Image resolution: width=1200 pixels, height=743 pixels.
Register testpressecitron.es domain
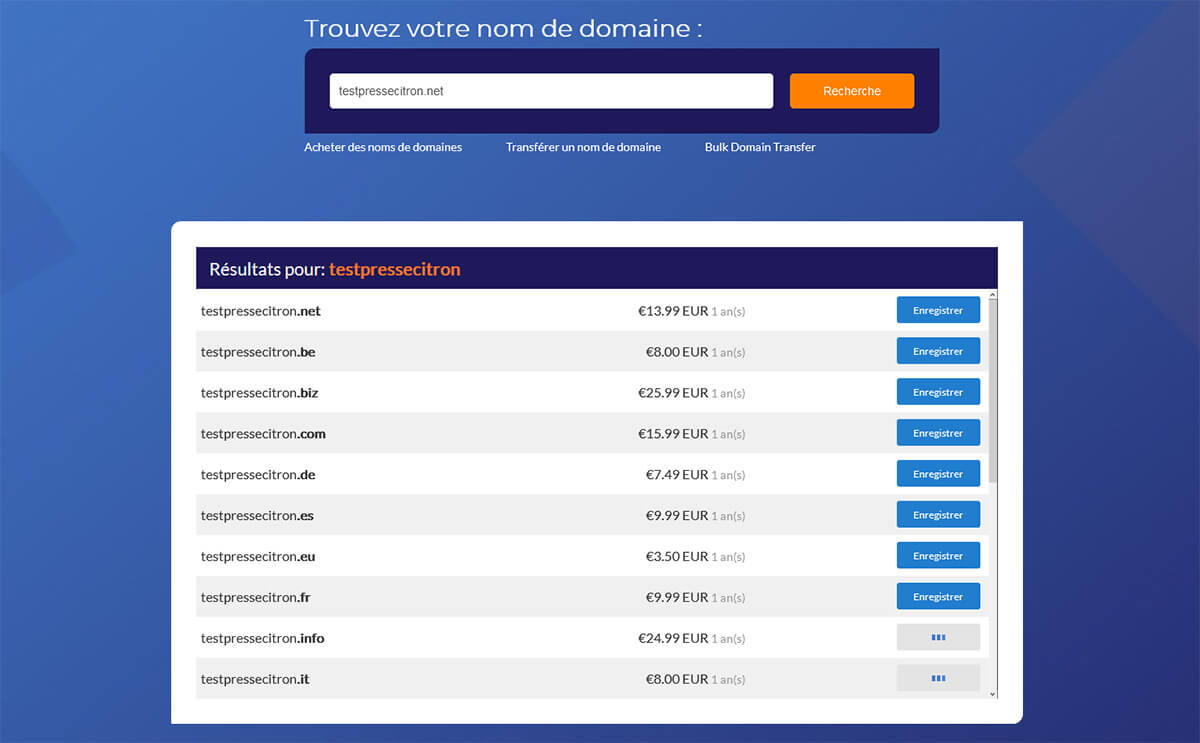pyautogui.click(x=938, y=514)
